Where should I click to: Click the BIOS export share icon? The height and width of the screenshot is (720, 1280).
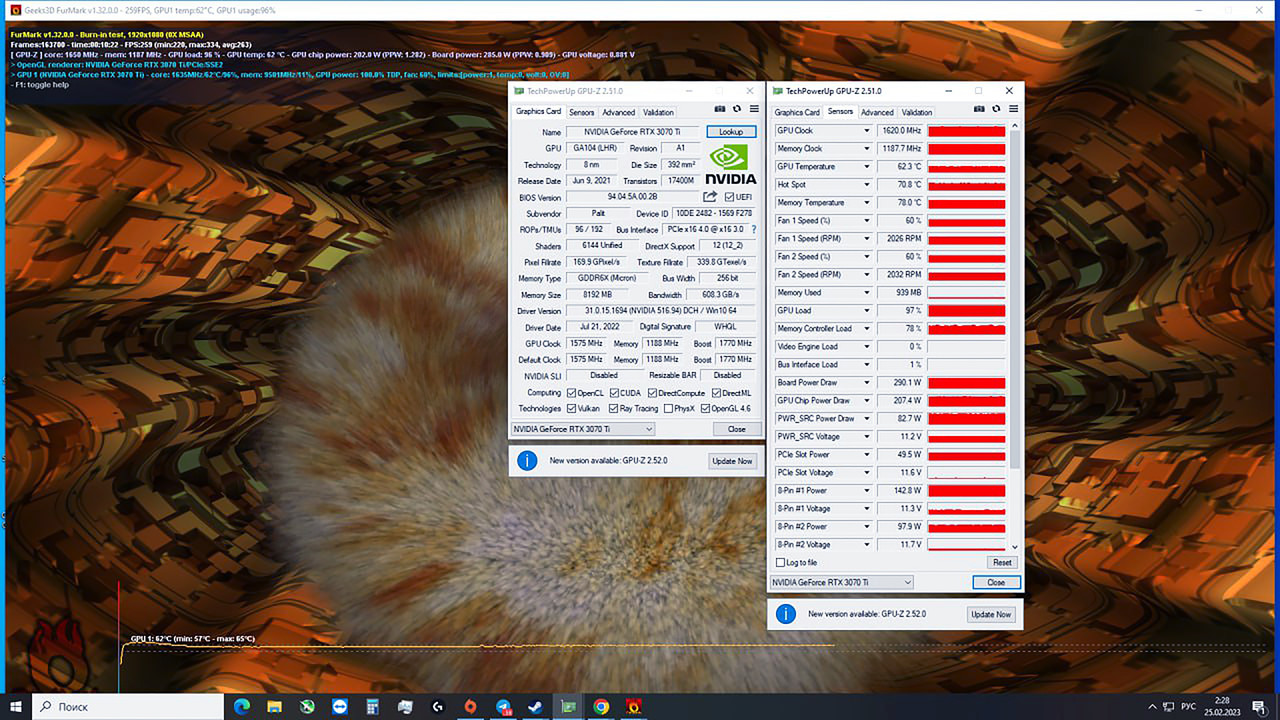pos(711,197)
